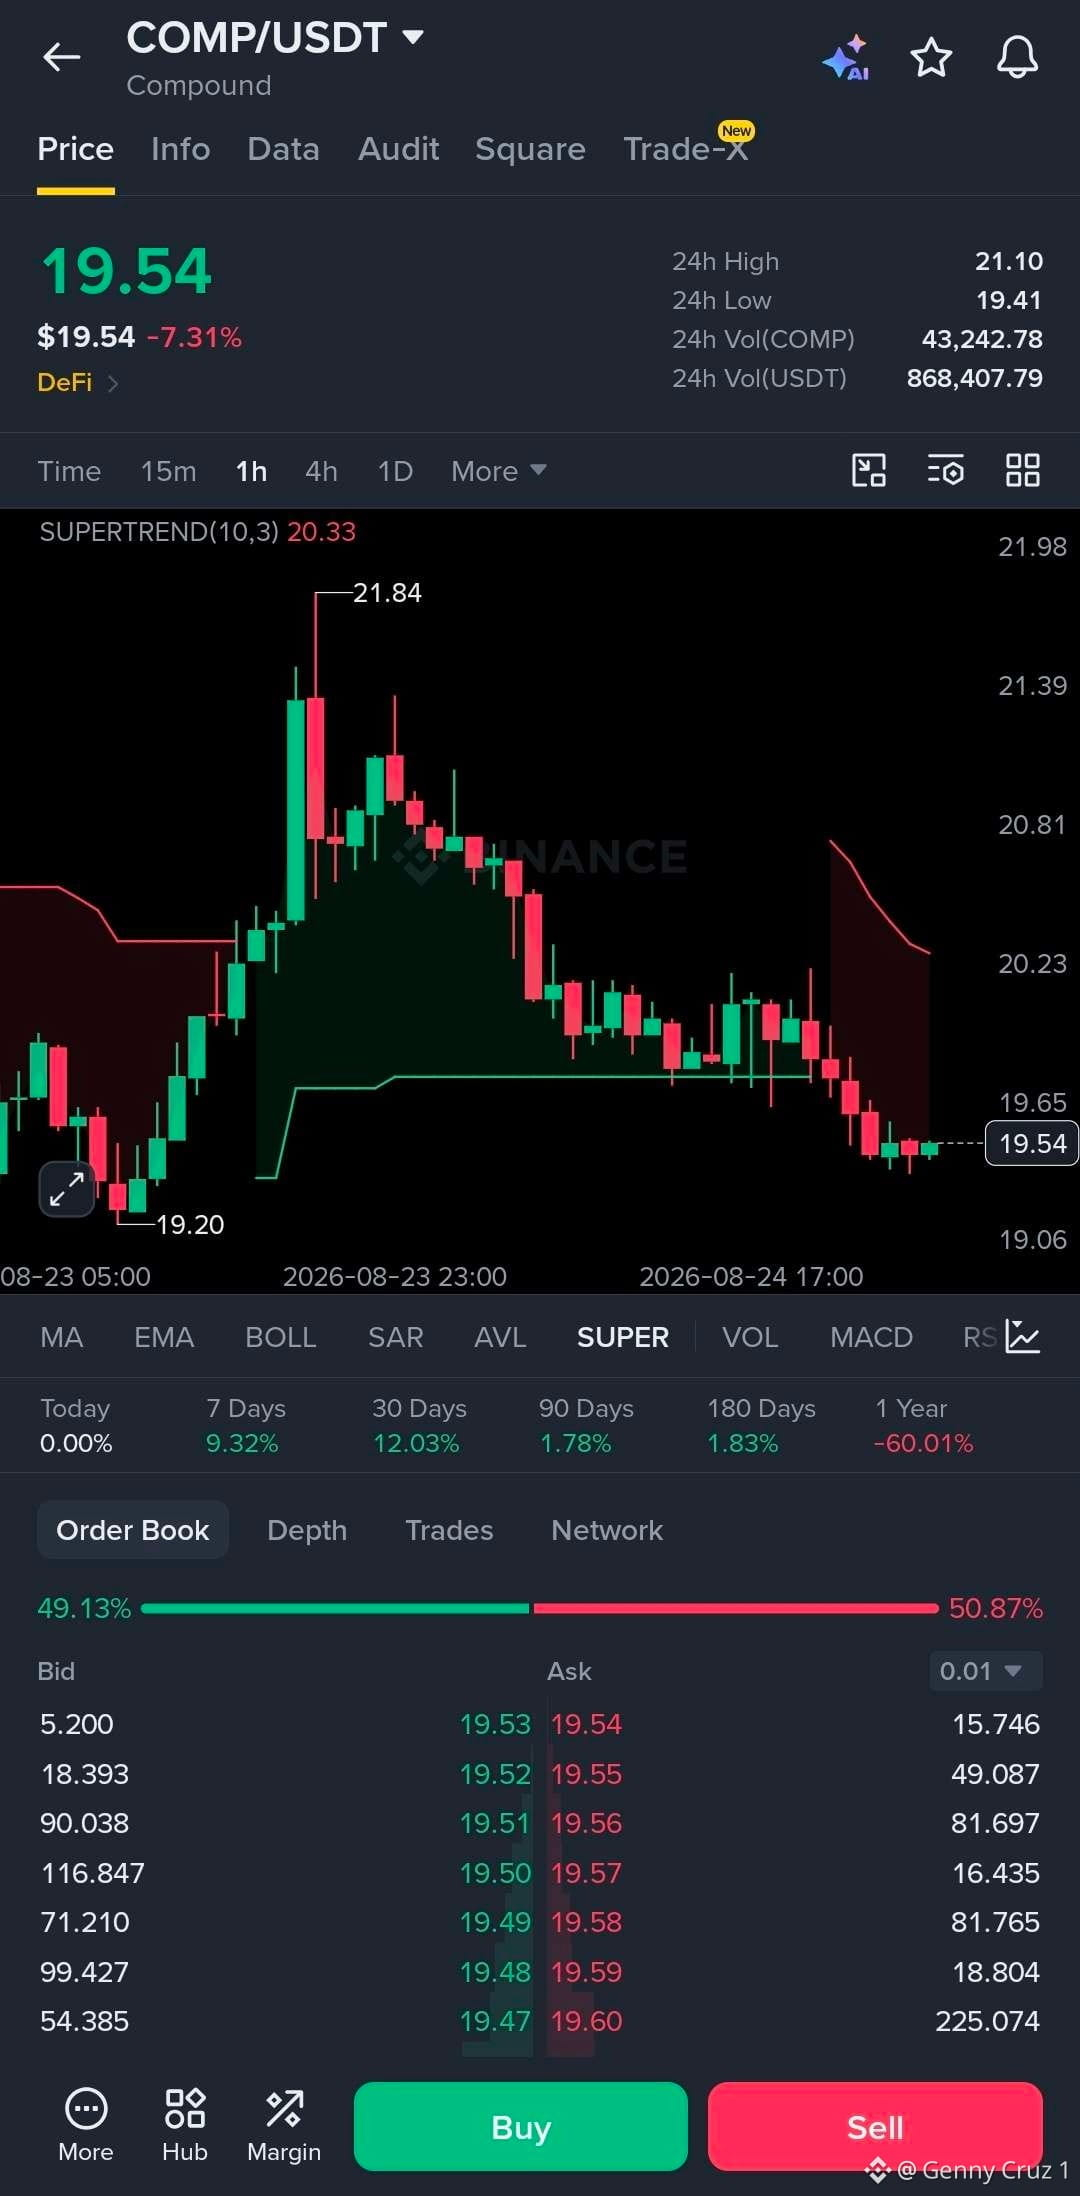This screenshot has width=1080, height=2196.
Task: Open Margin trading icon
Action: pyautogui.click(x=284, y=2126)
